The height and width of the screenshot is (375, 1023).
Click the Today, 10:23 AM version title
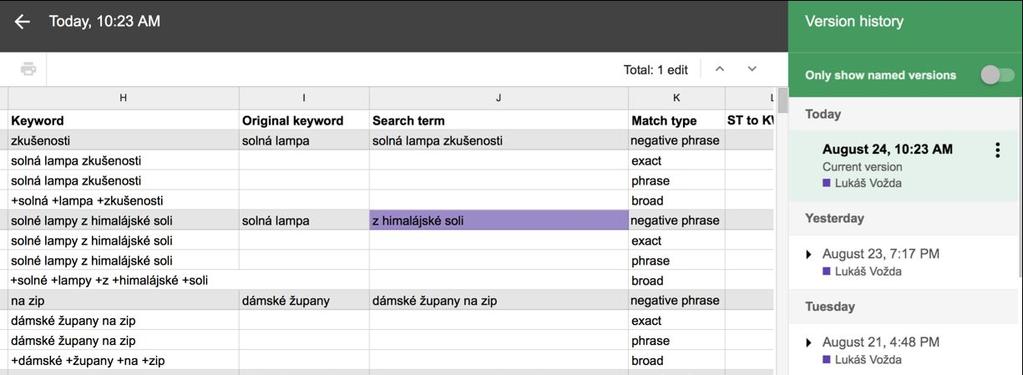[x=104, y=22]
